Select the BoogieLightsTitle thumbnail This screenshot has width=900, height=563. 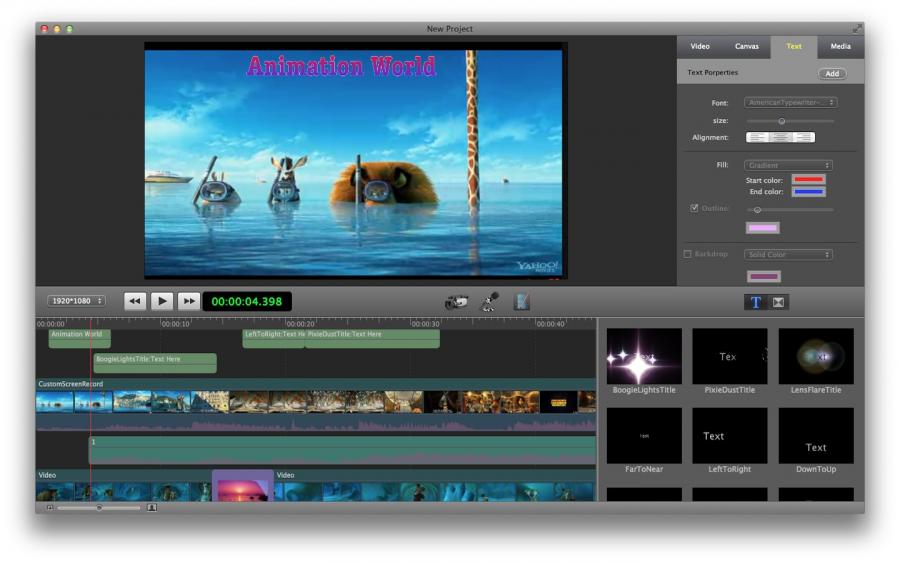[644, 356]
